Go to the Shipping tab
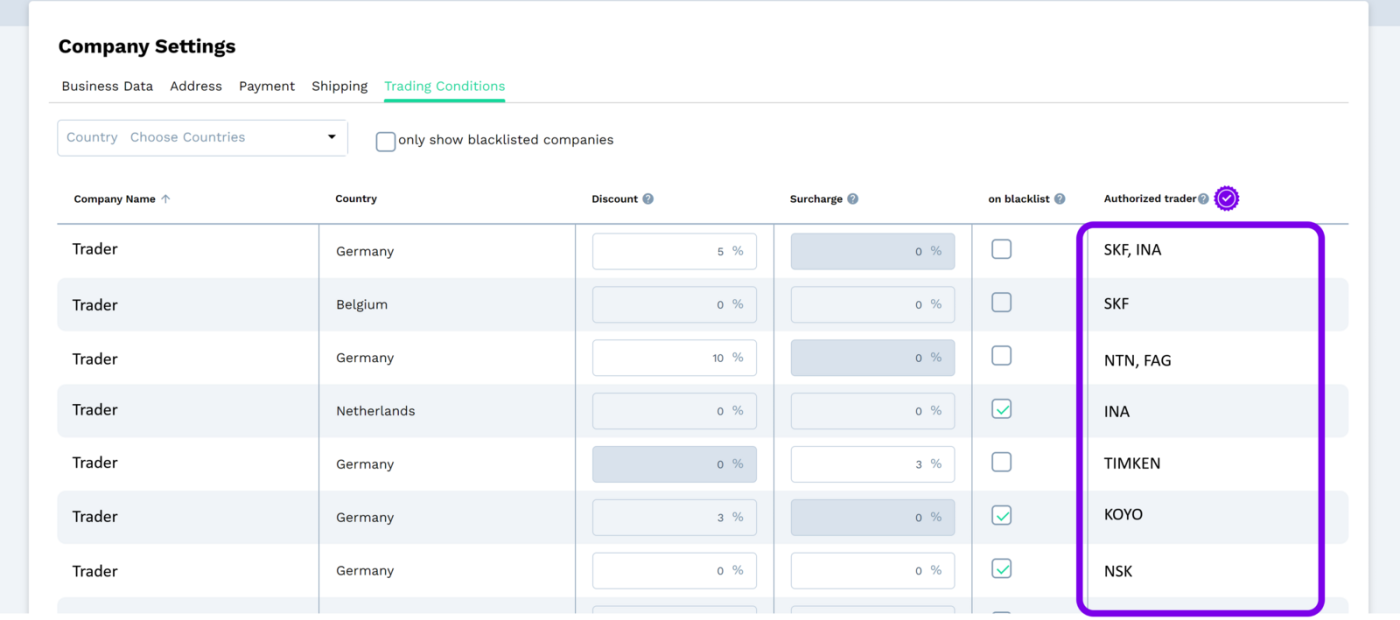This screenshot has height=620, width=1400. pos(340,86)
